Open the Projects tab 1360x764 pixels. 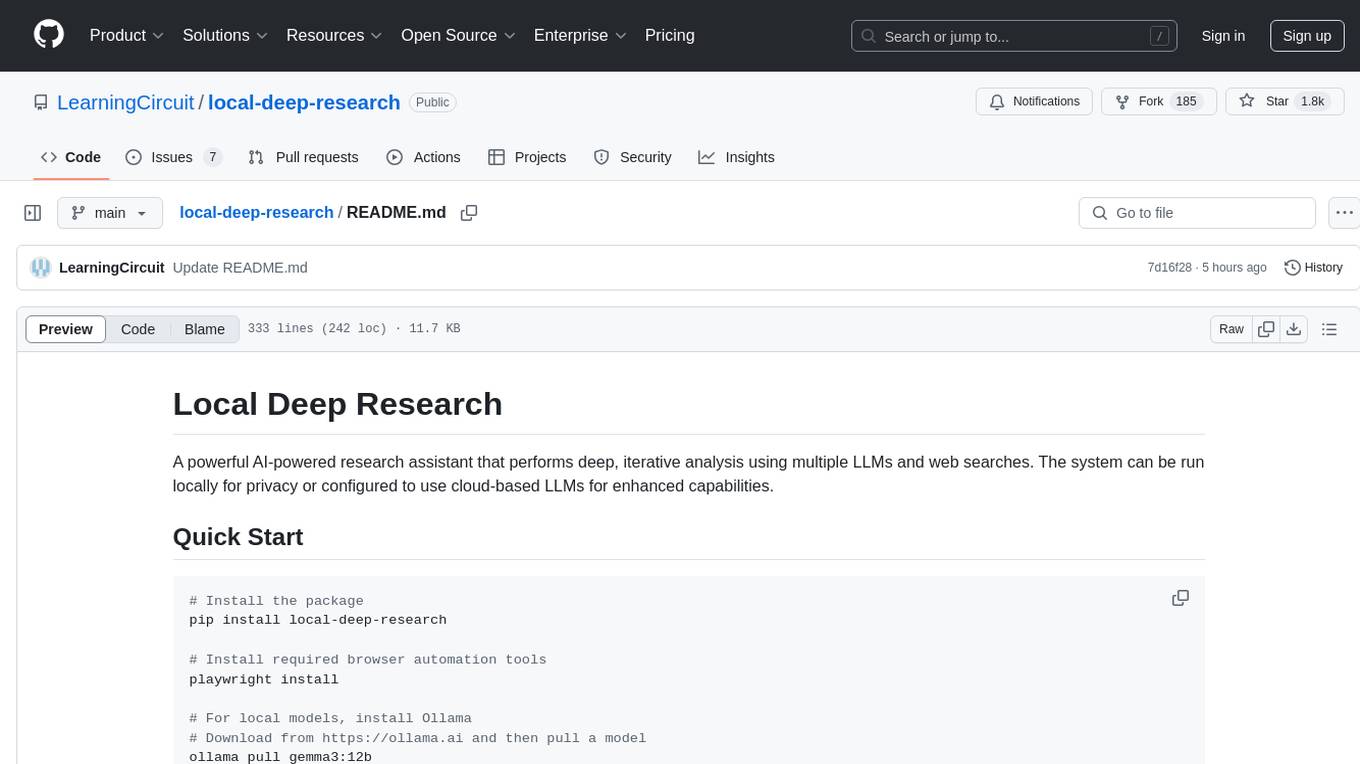(x=527, y=157)
